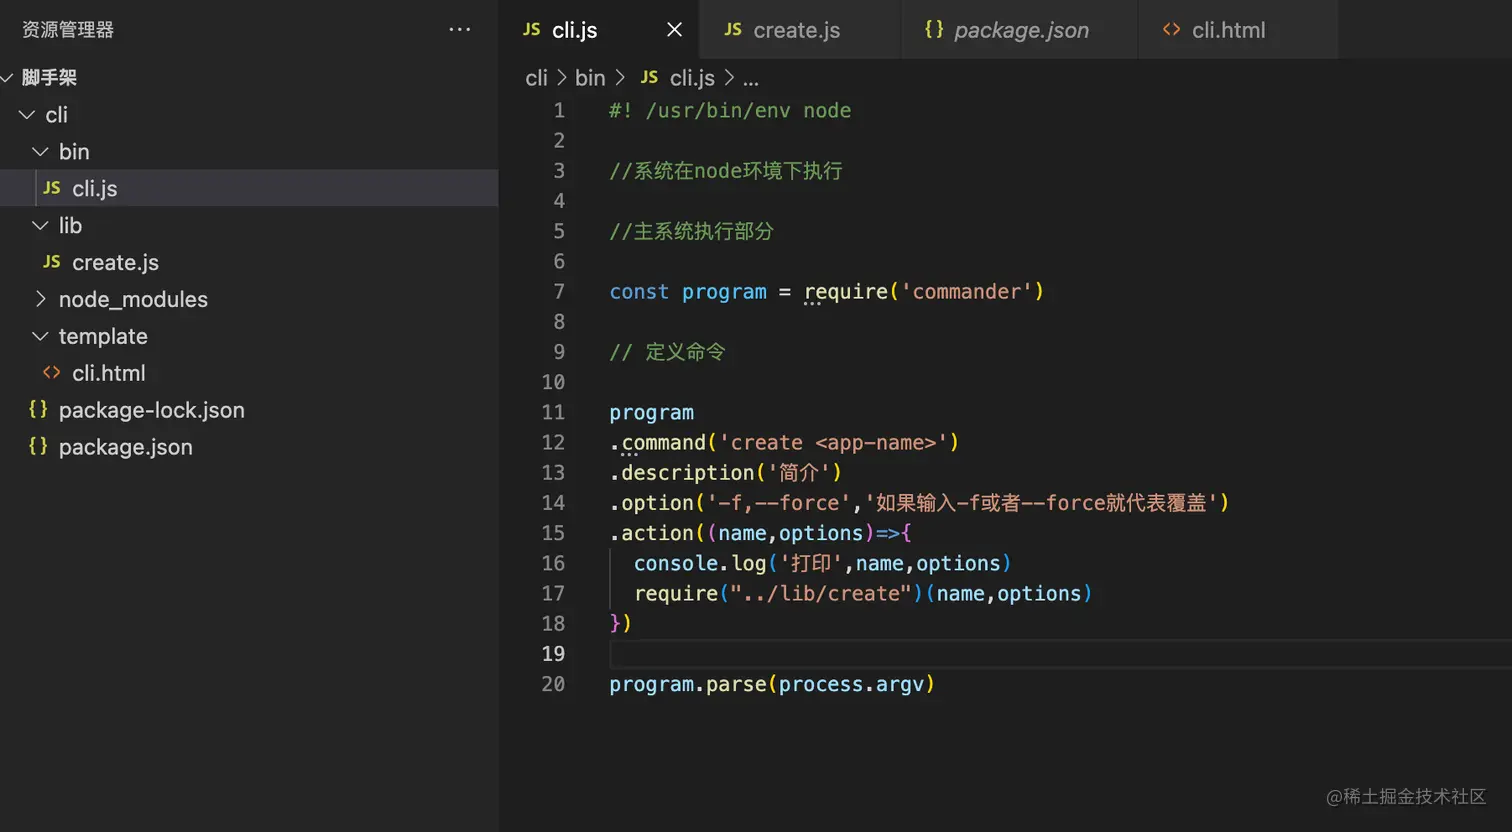Click the cli breadcrumb segment

tap(536, 78)
